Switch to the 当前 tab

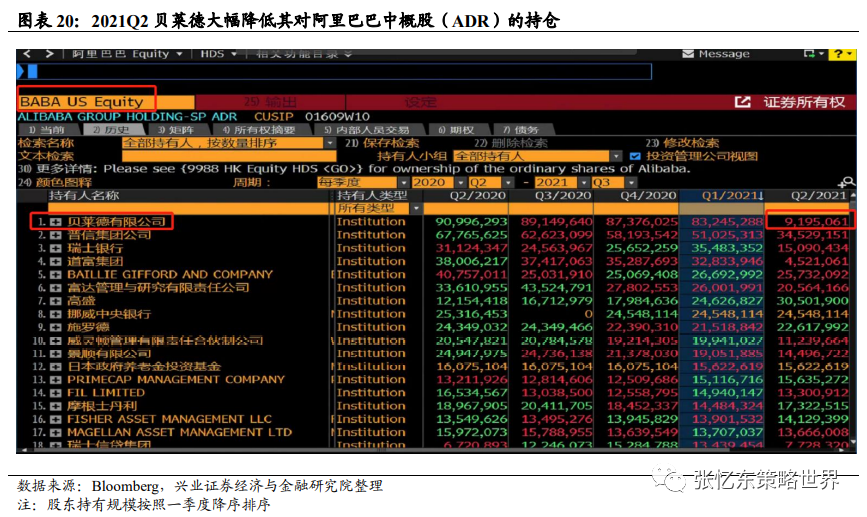(48, 130)
